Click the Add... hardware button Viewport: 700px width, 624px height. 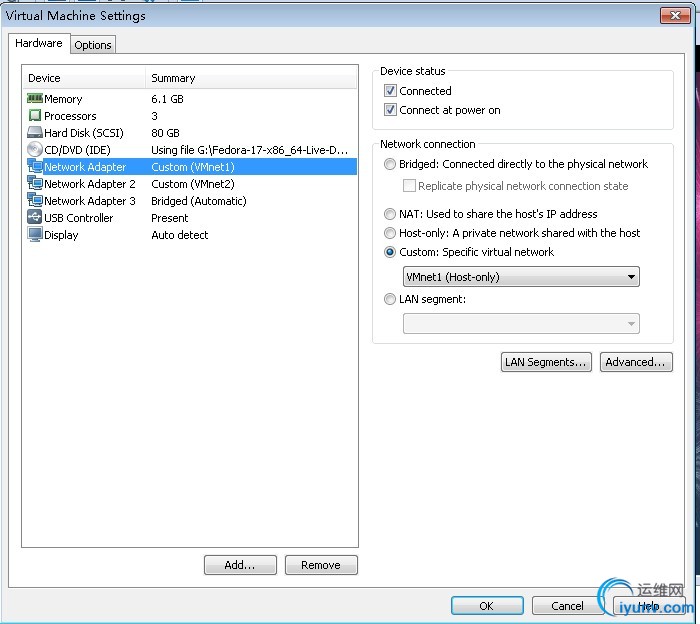[x=240, y=565]
